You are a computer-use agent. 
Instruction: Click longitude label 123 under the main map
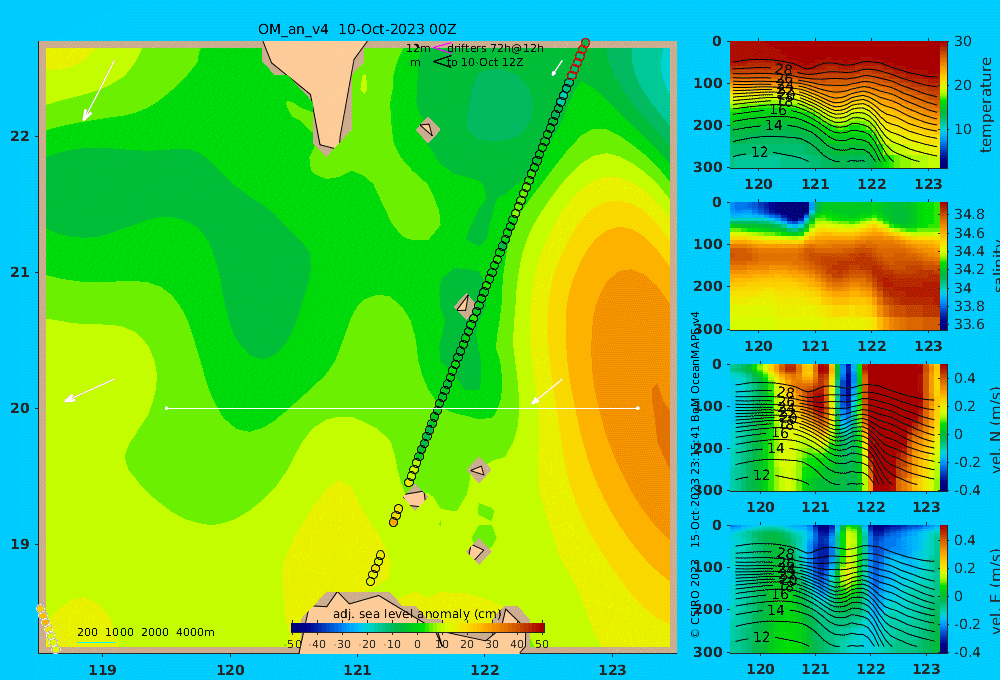pos(613,670)
